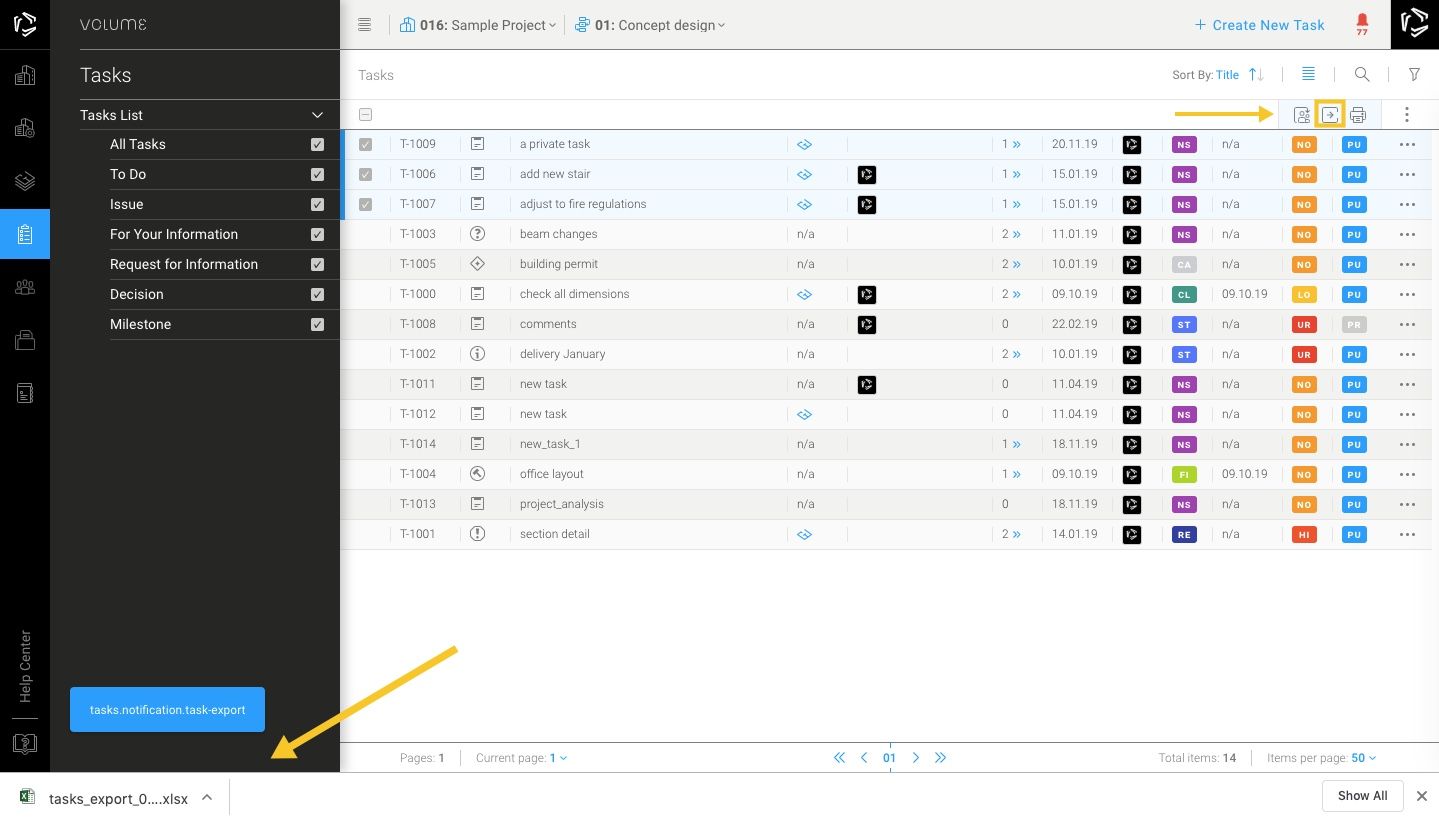Open the building settings sidebar item

(25, 128)
